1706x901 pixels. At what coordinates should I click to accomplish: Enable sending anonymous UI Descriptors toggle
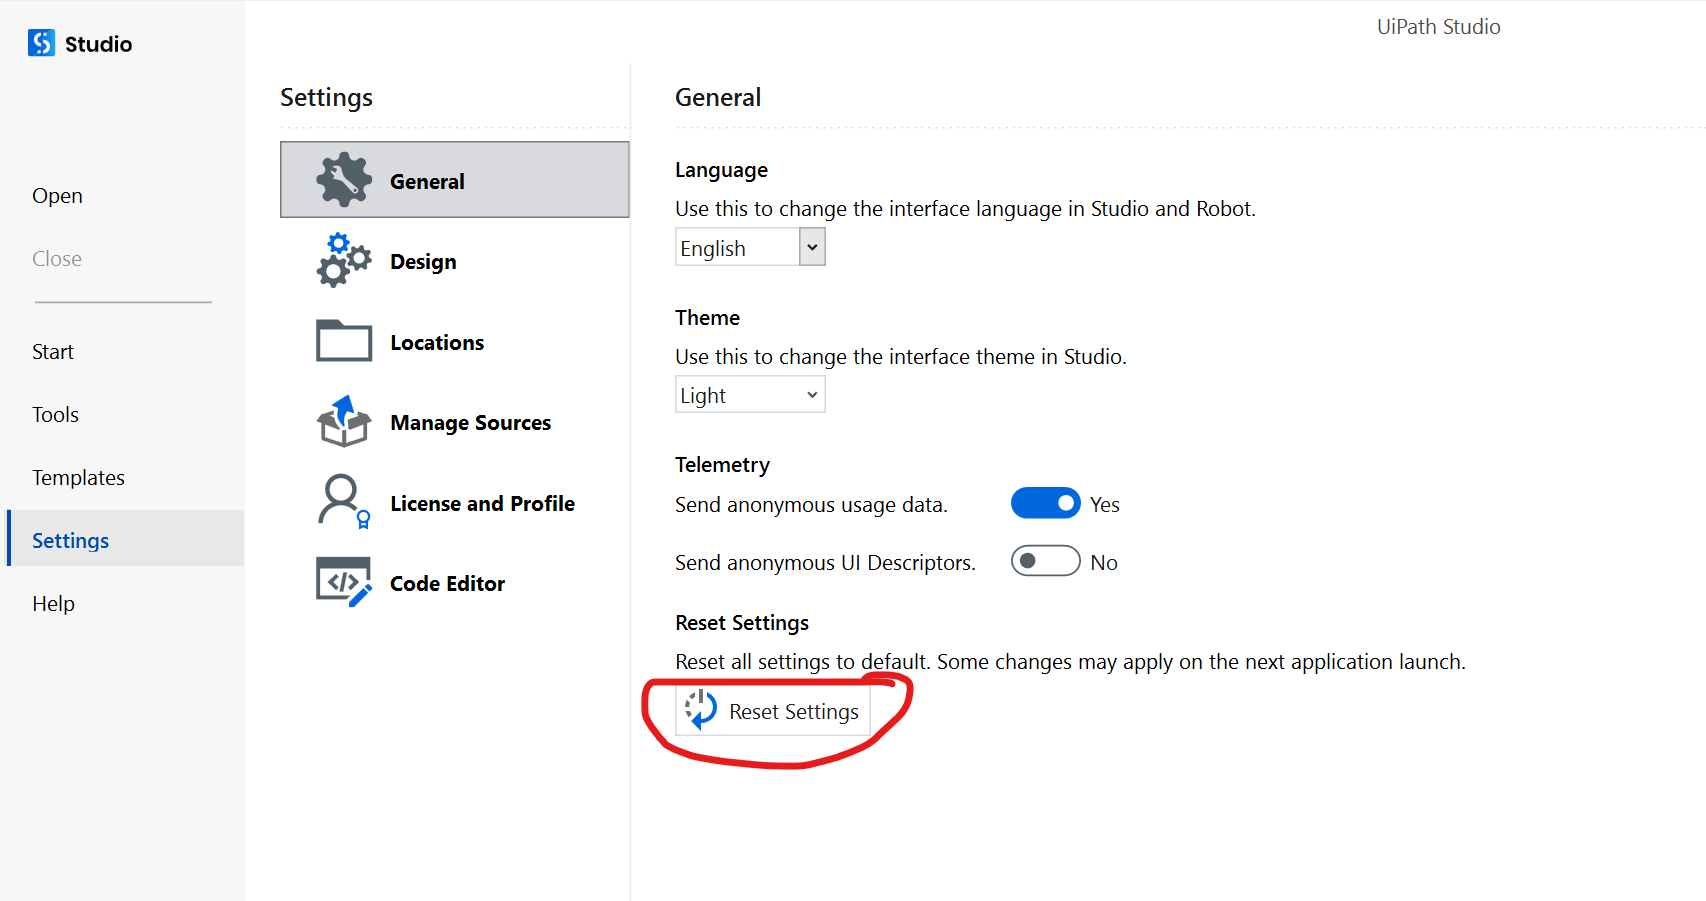1045,561
